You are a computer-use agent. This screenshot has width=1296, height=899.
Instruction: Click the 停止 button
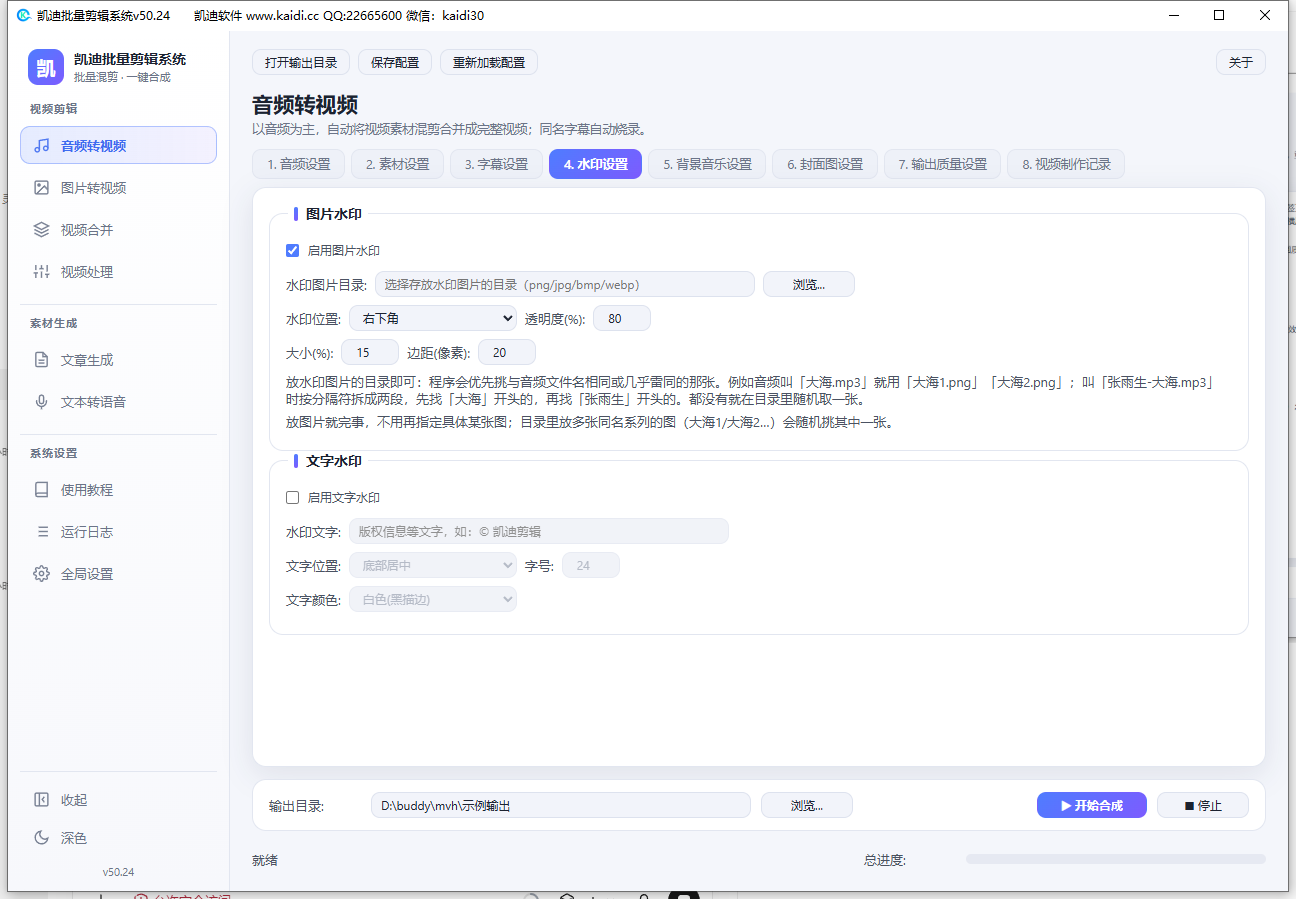click(x=1203, y=805)
